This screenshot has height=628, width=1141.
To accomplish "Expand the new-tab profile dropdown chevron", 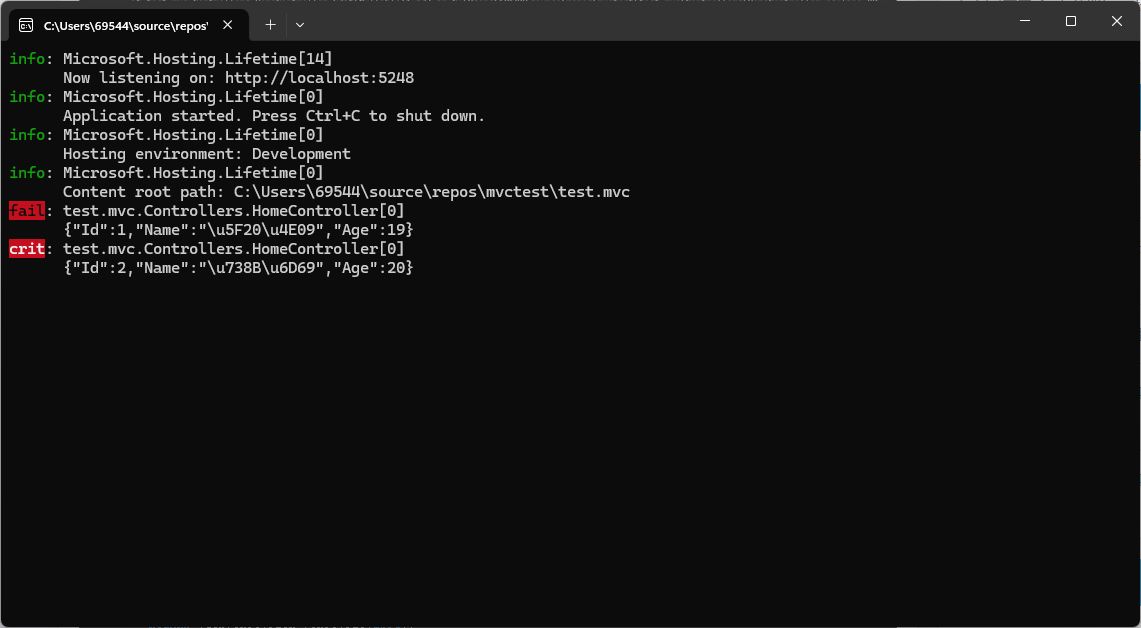I will click(300, 24).
